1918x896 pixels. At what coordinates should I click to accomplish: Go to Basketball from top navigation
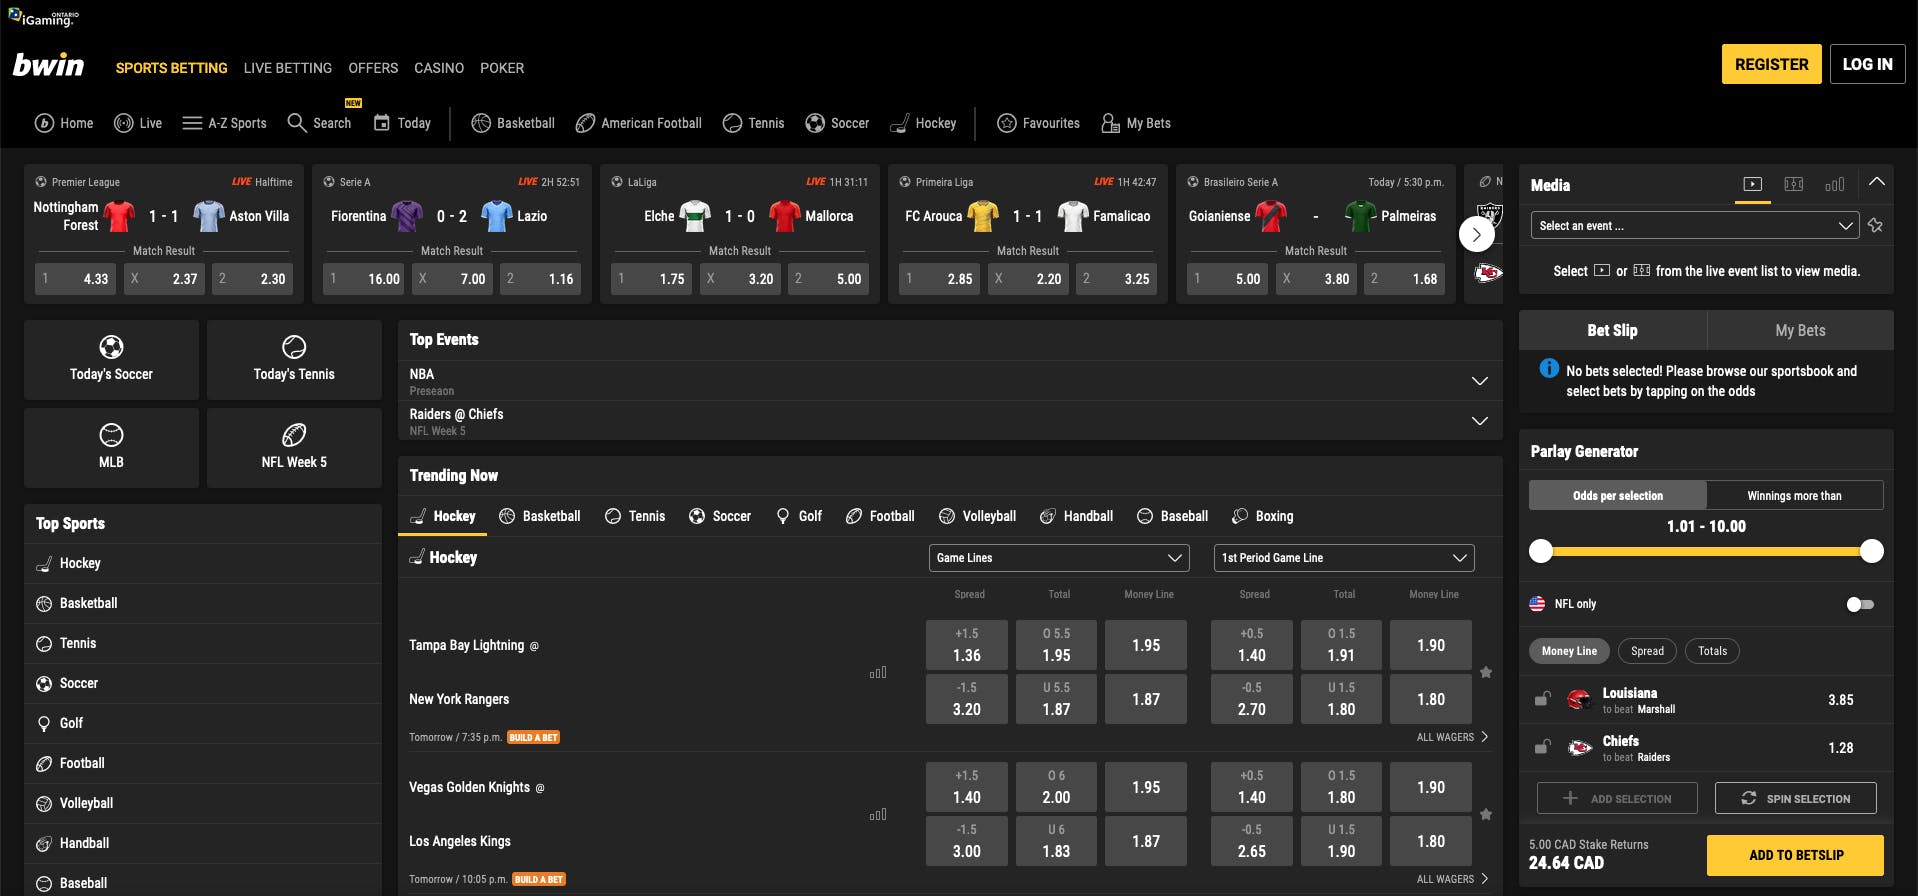[513, 123]
